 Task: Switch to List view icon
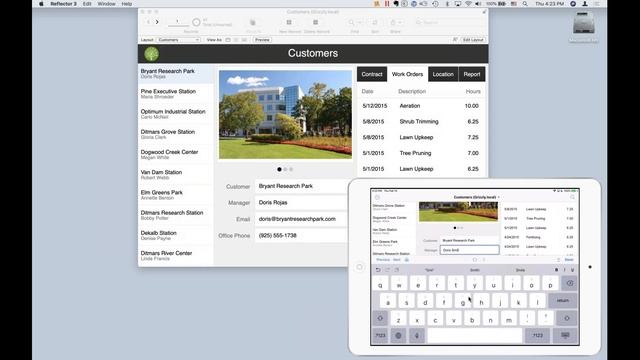(236, 40)
